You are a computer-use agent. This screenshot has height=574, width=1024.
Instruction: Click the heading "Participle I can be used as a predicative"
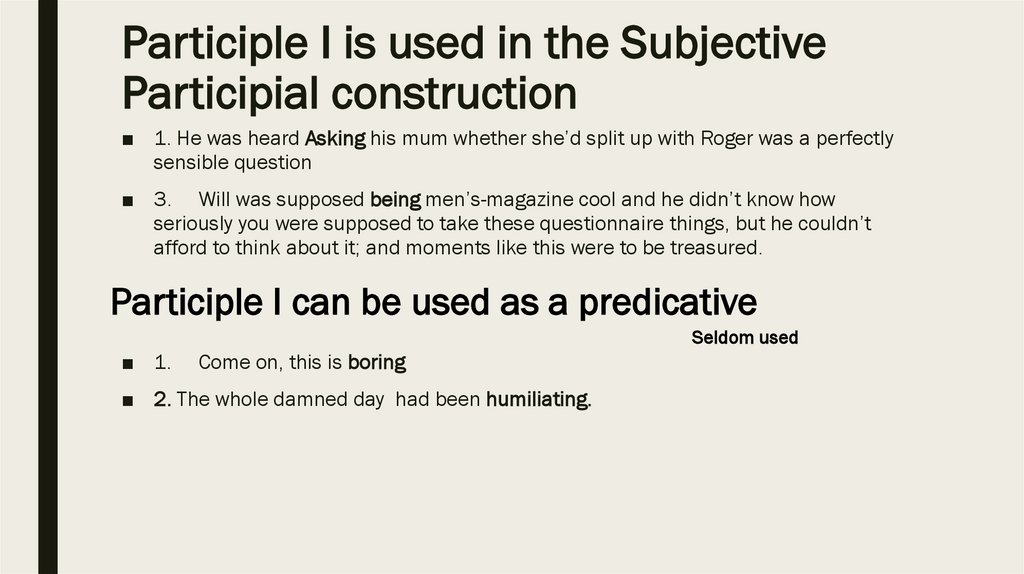pos(433,301)
